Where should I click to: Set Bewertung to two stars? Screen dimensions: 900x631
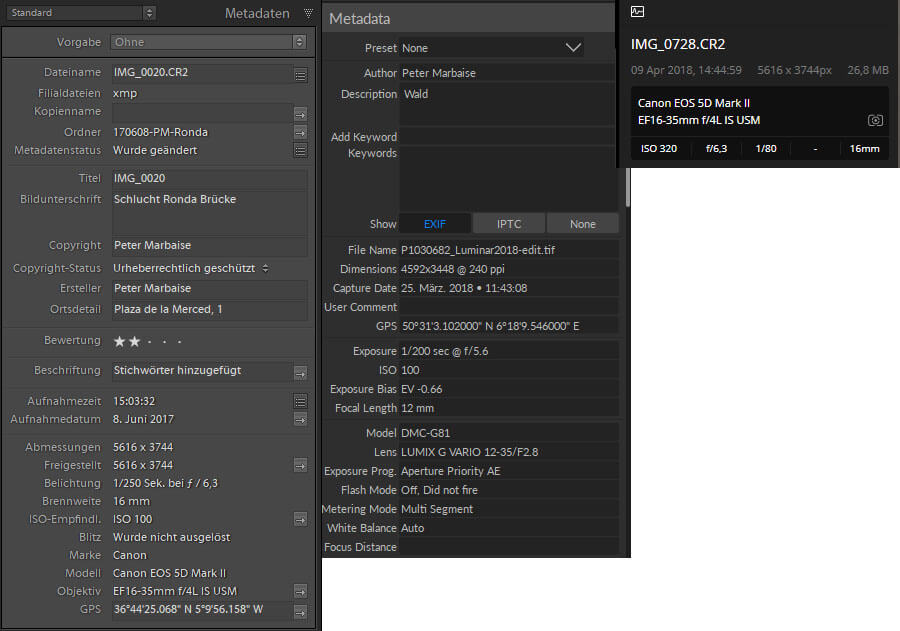pyautogui.click(x=134, y=342)
